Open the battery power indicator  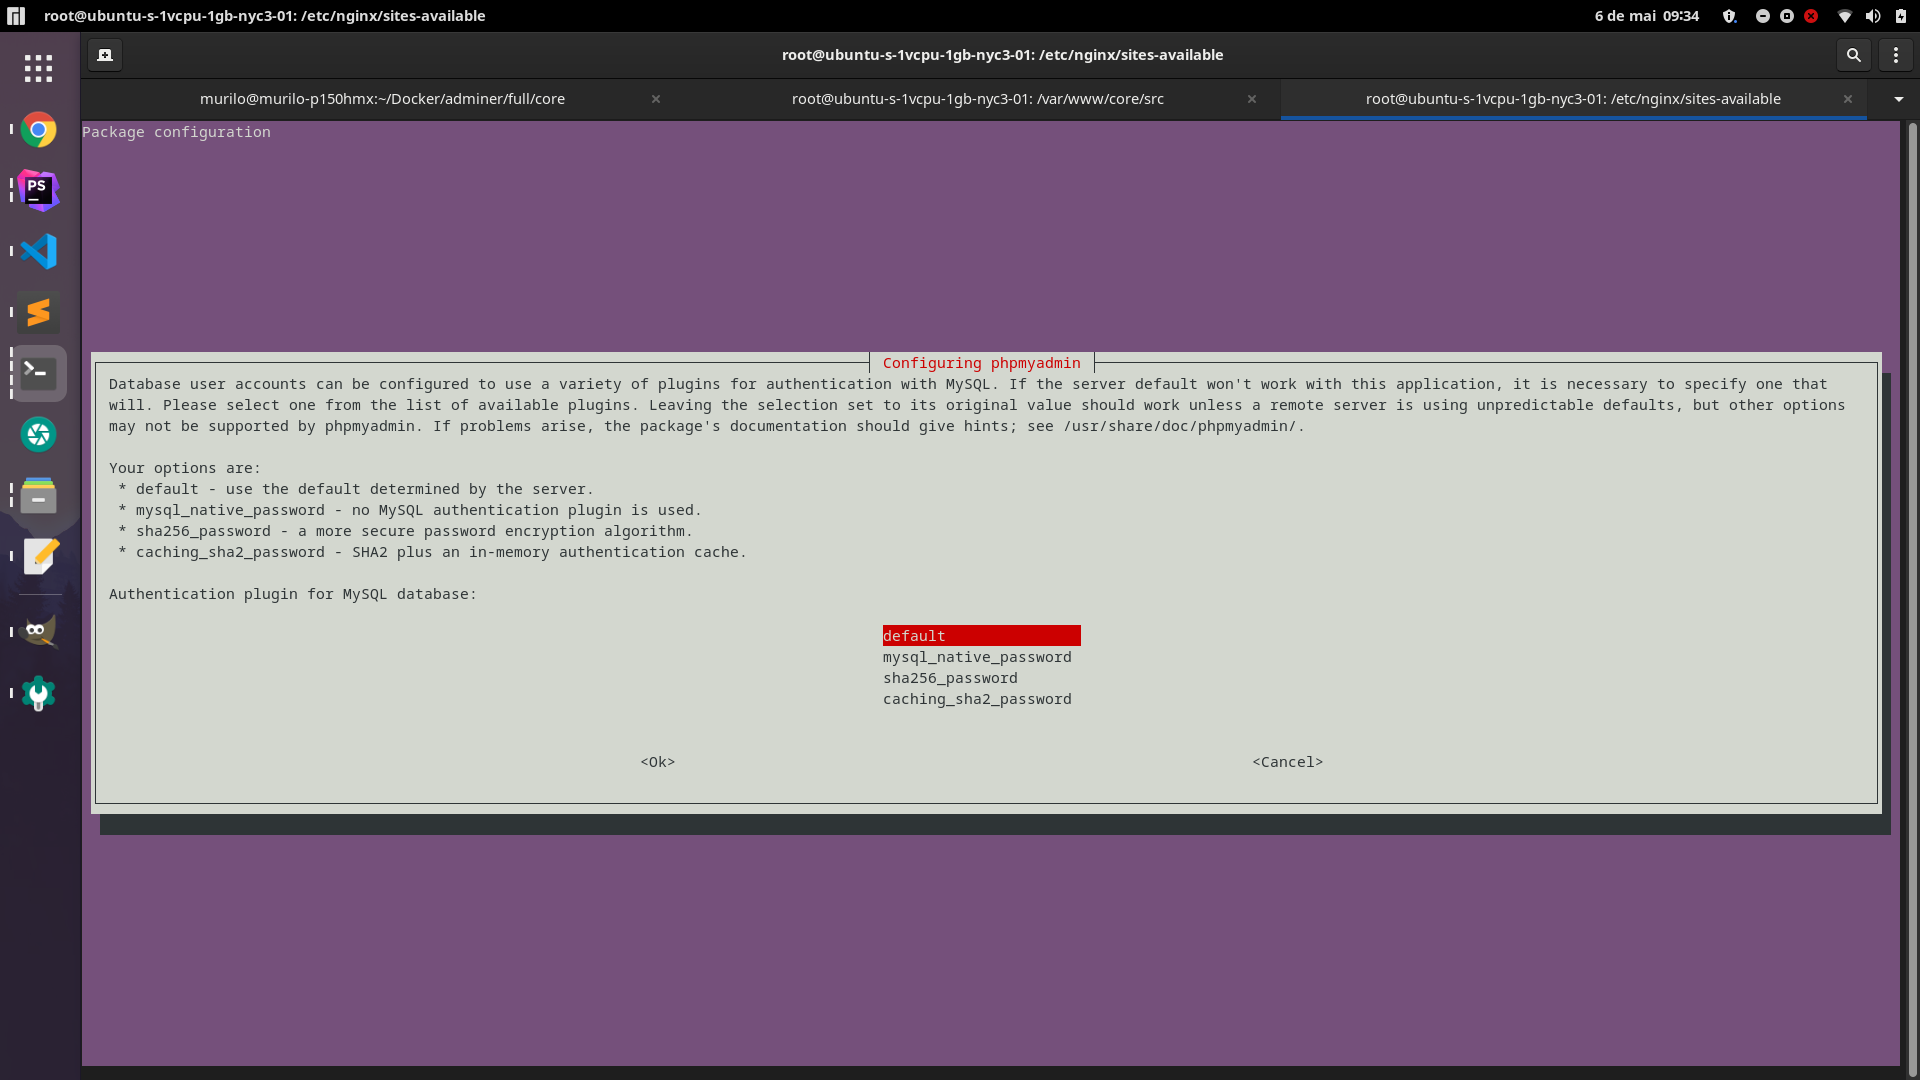click(1901, 16)
